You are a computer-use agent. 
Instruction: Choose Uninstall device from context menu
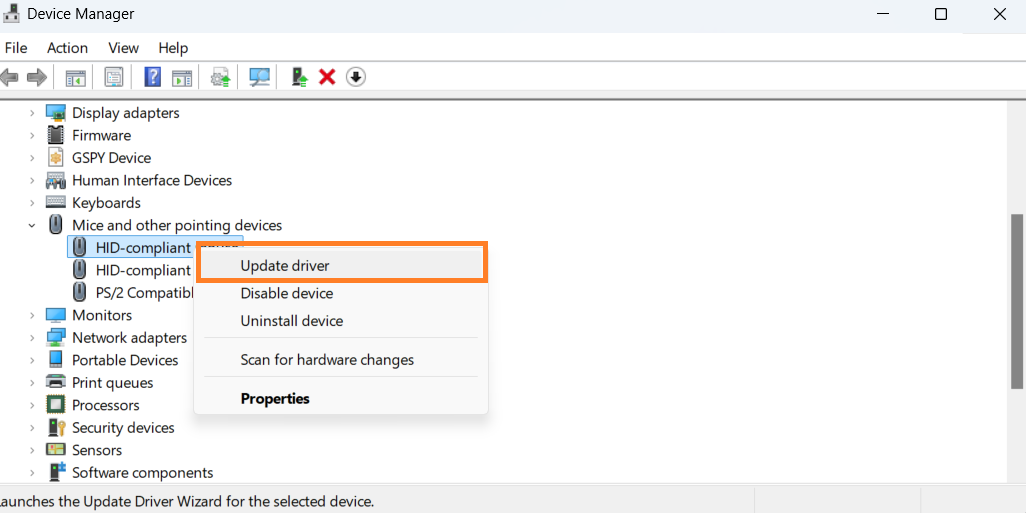pyautogui.click(x=341, y=321)
